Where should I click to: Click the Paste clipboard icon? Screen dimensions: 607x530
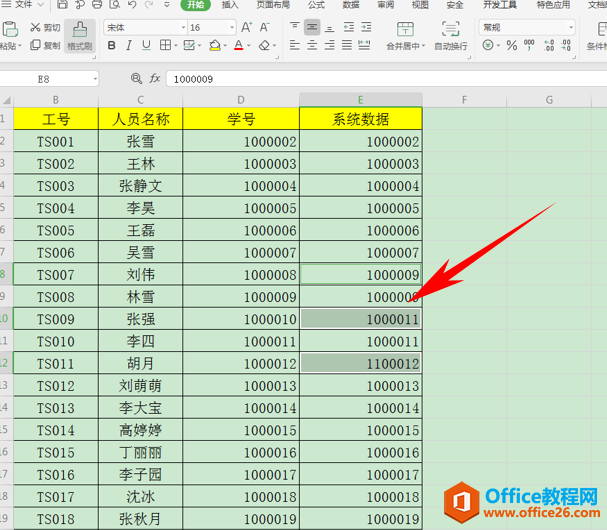click(10, 29)
